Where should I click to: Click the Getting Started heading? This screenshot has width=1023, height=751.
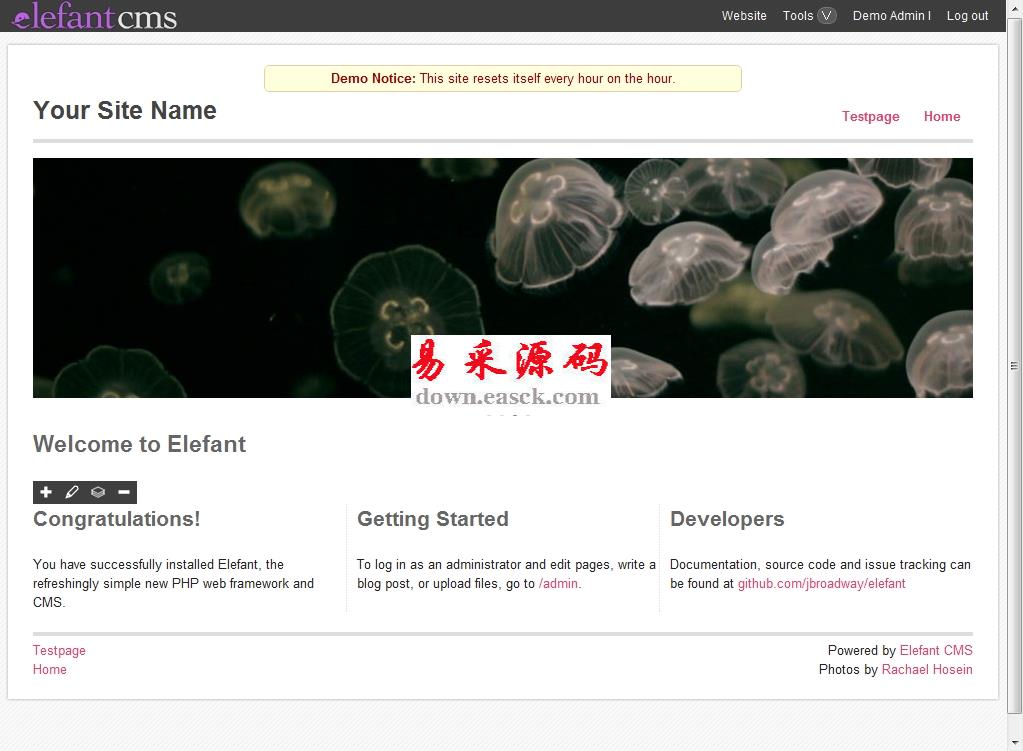click(x=433, y=519)
